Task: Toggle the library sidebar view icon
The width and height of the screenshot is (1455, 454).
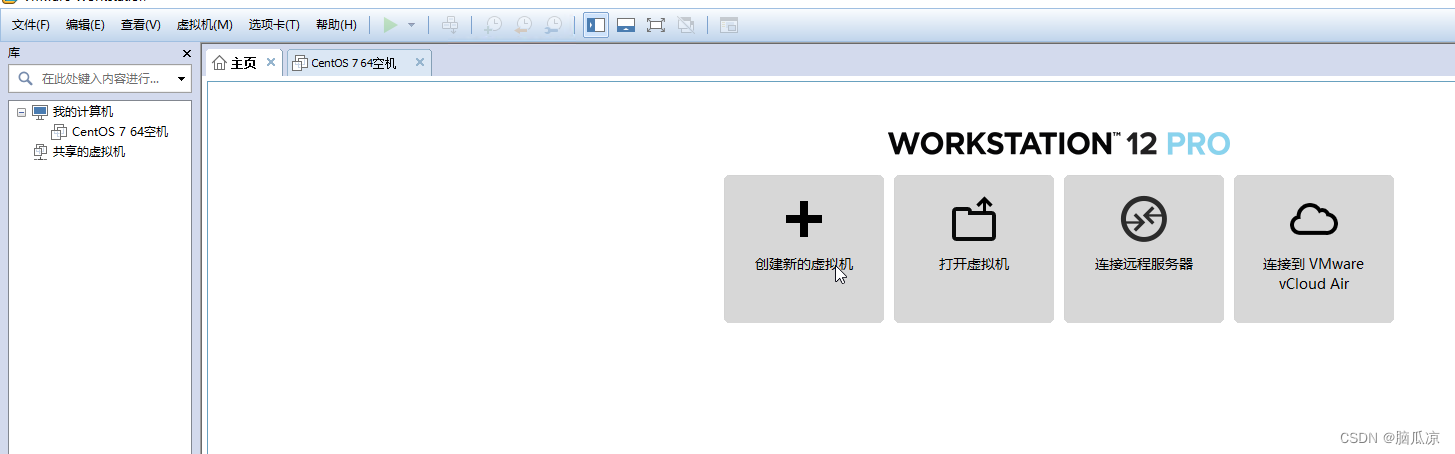Action: click(596, 25)
